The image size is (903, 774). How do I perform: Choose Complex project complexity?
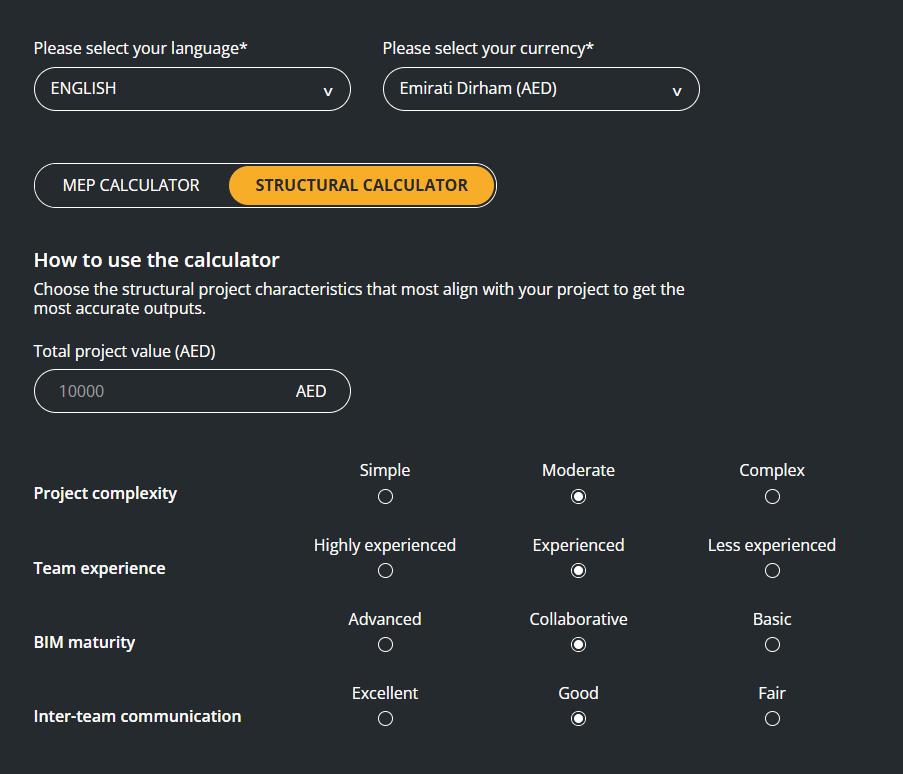point(772,497)
